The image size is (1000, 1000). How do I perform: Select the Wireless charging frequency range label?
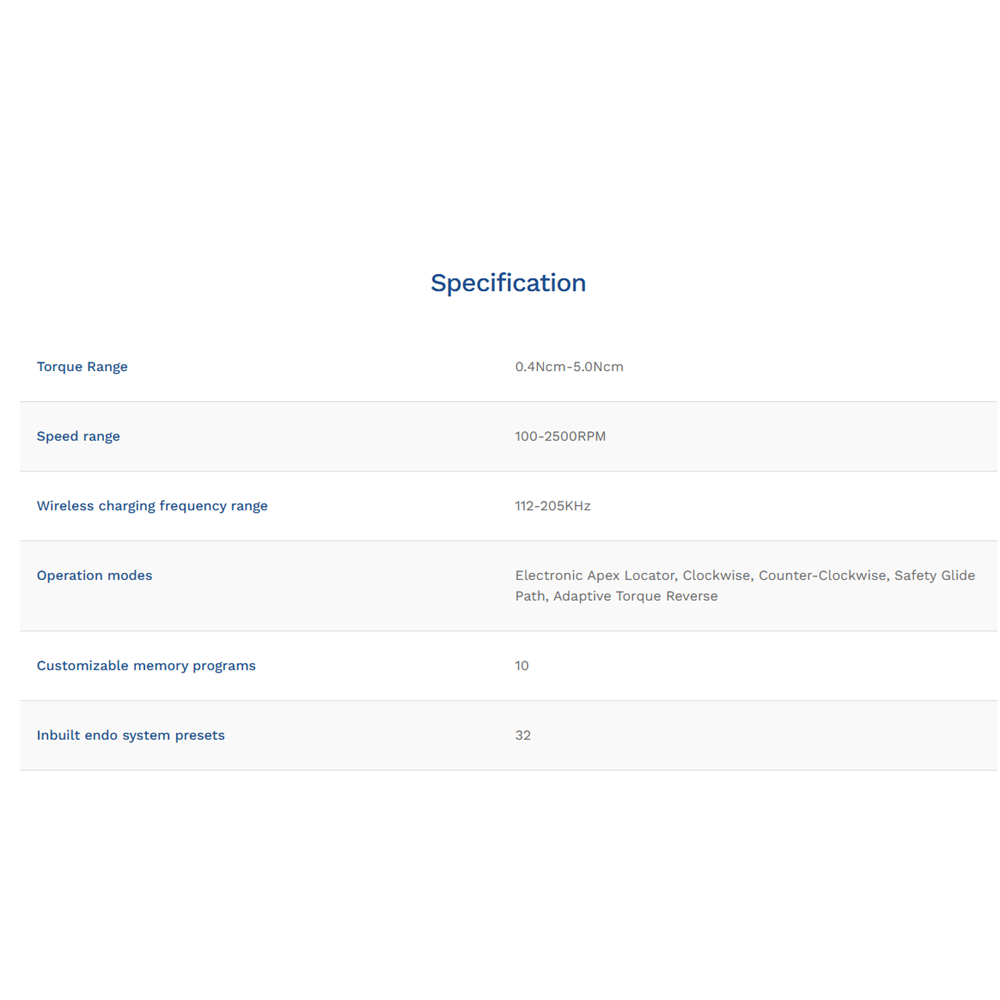pyautogui.click(x=152, y=506)
